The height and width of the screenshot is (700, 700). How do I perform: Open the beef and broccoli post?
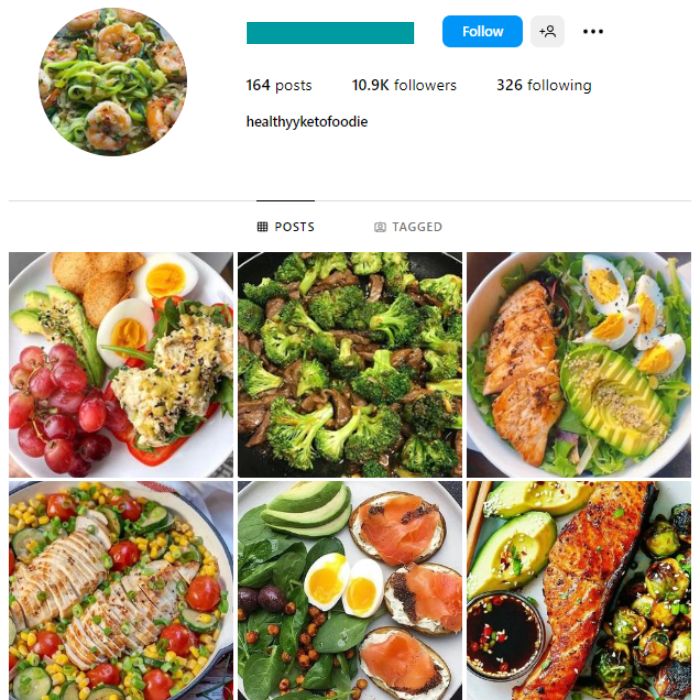point(350,365)
